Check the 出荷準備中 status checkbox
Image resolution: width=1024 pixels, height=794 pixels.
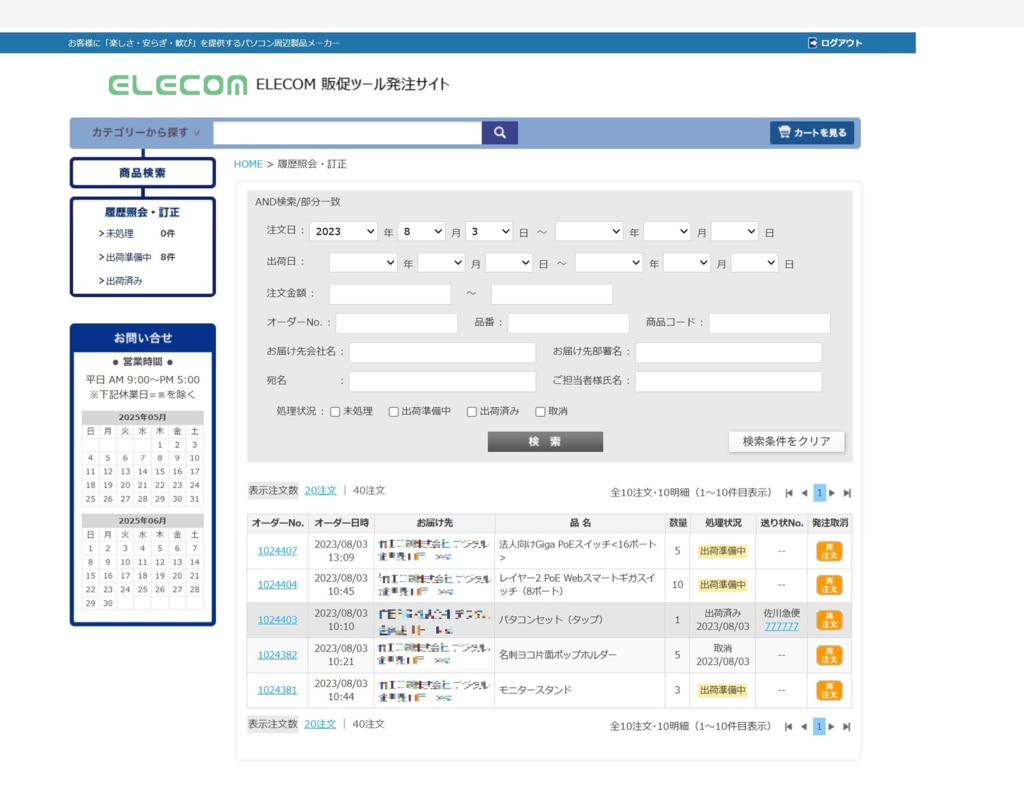pyautogui.click(x=394, y=412)
